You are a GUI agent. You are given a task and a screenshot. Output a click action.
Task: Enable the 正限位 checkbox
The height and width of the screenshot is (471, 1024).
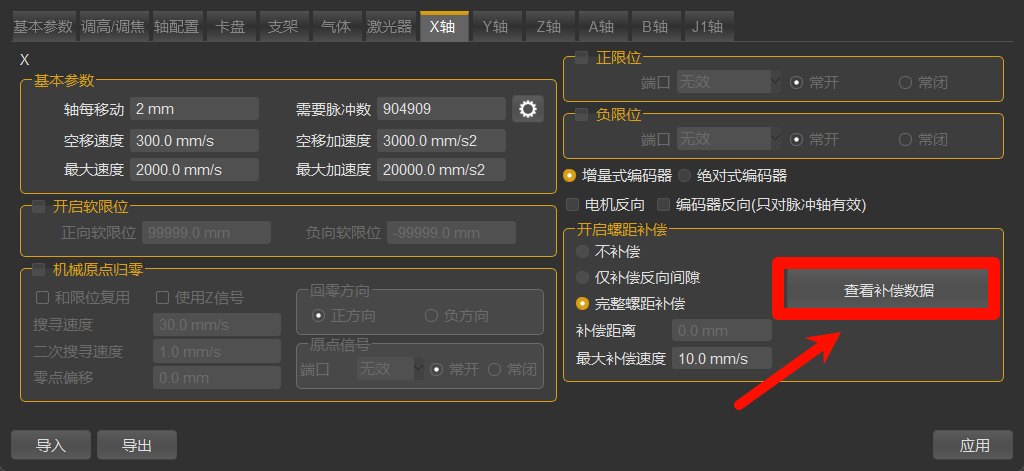click(x=581, y=57)
